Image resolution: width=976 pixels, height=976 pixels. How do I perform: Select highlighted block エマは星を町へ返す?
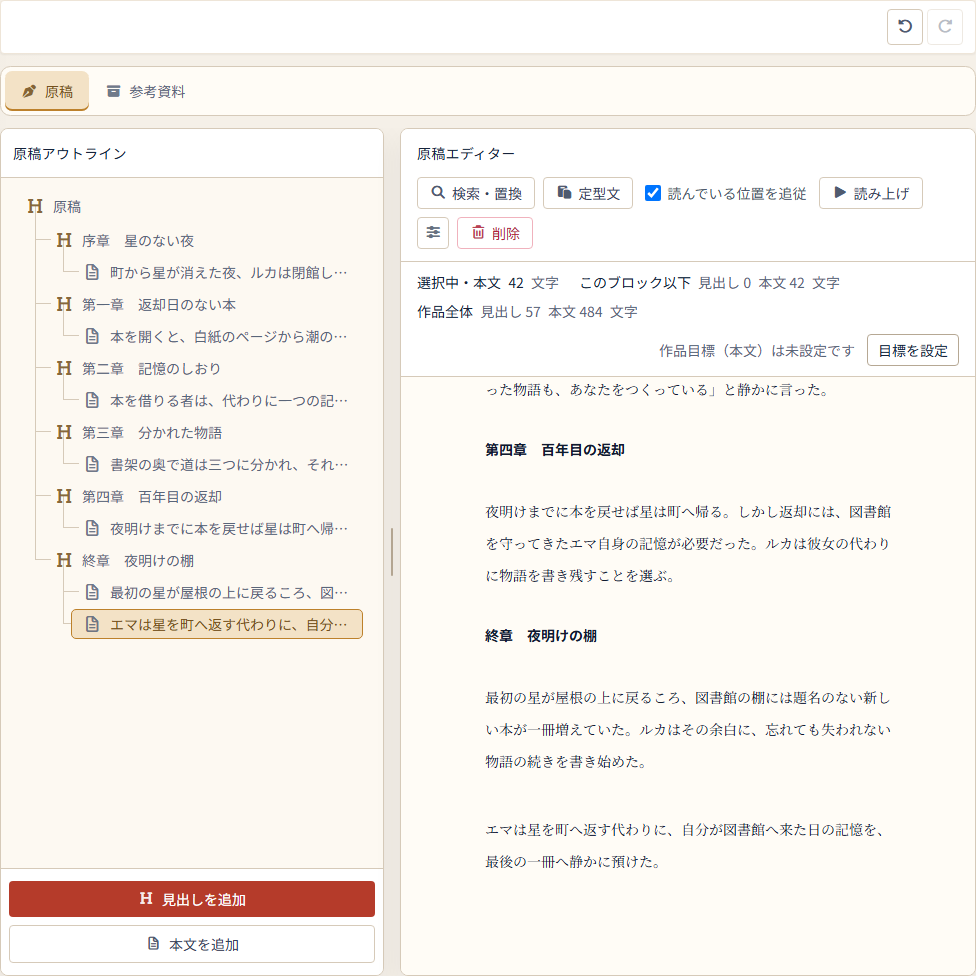217,624
